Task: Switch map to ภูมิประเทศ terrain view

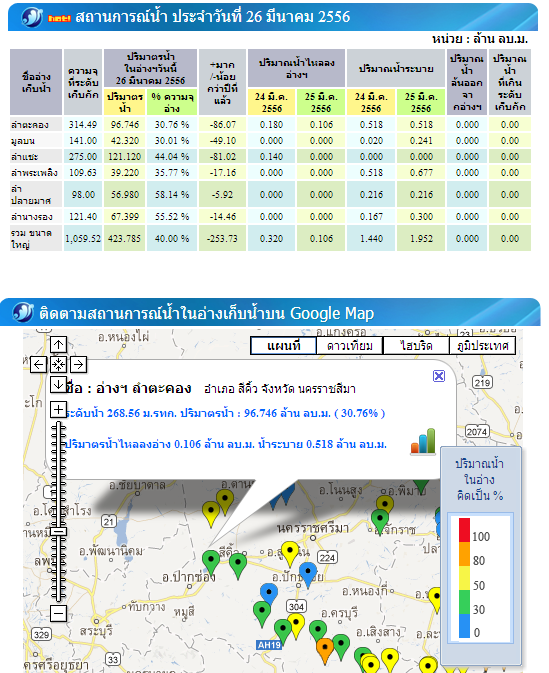Action: coord(482,346)
